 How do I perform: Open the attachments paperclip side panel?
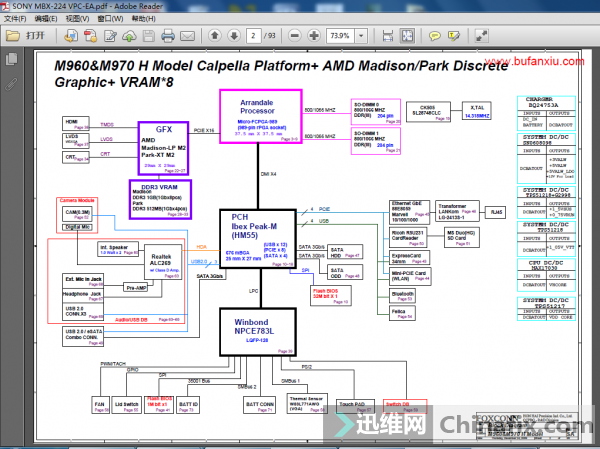pos(11,84)
